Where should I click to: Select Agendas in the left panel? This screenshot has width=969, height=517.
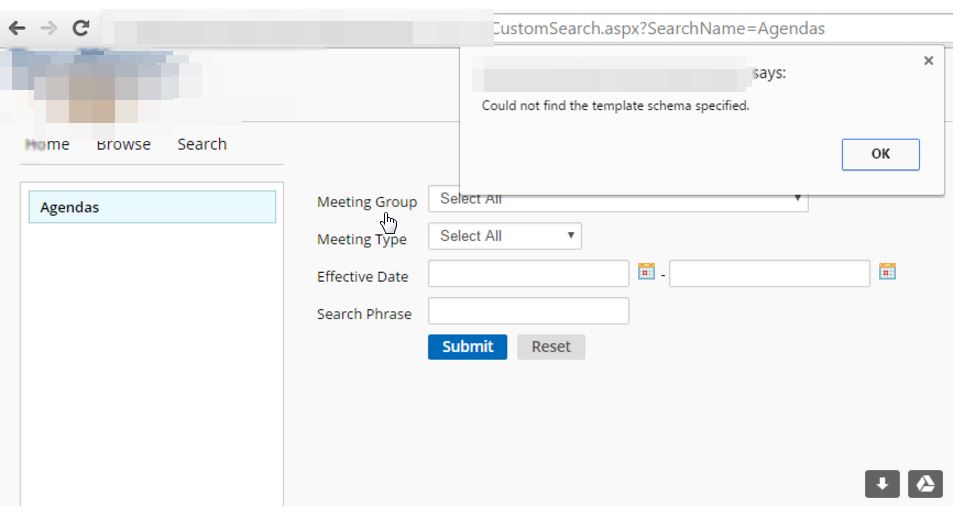[152, 208]
